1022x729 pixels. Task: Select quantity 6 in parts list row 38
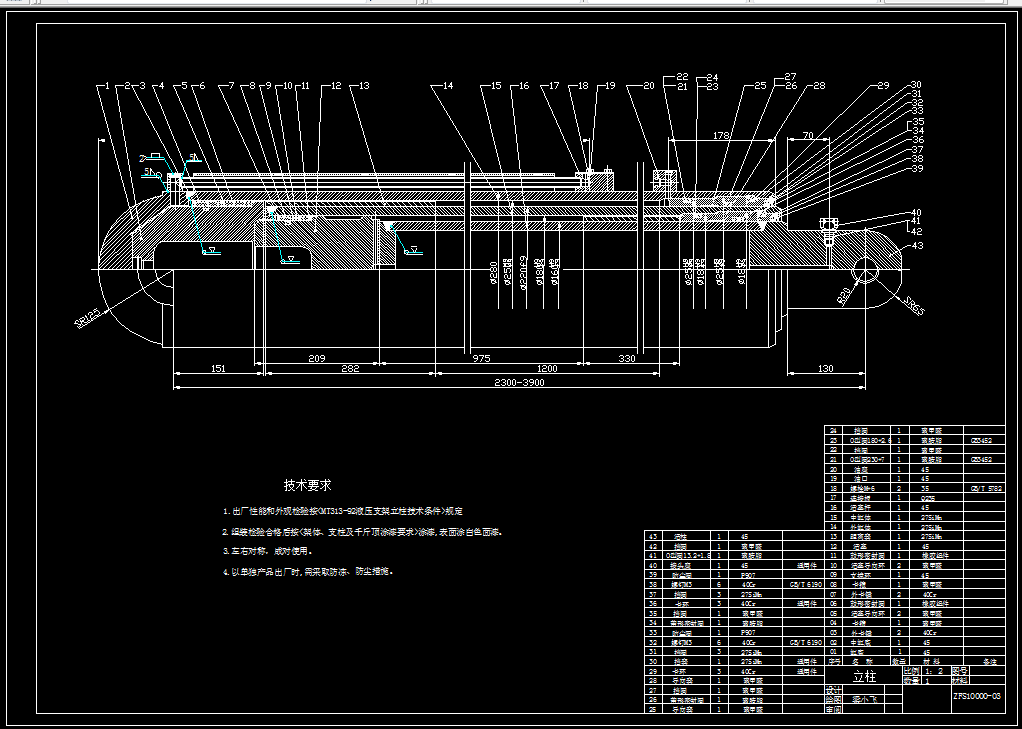(x=718, y=585)
